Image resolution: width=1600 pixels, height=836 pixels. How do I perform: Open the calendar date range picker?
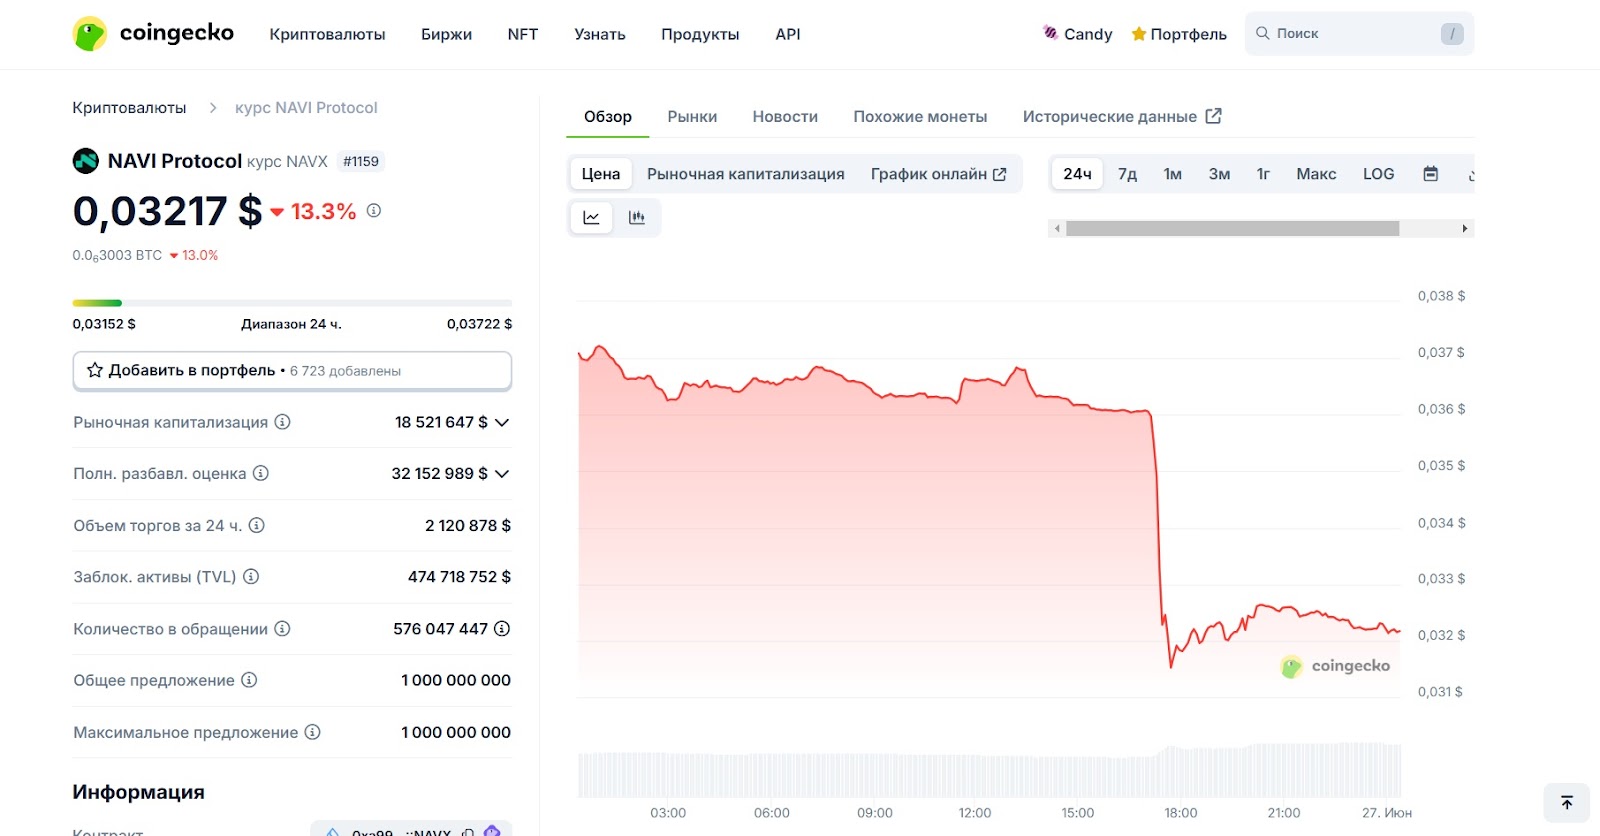[x=1431, y=174]
